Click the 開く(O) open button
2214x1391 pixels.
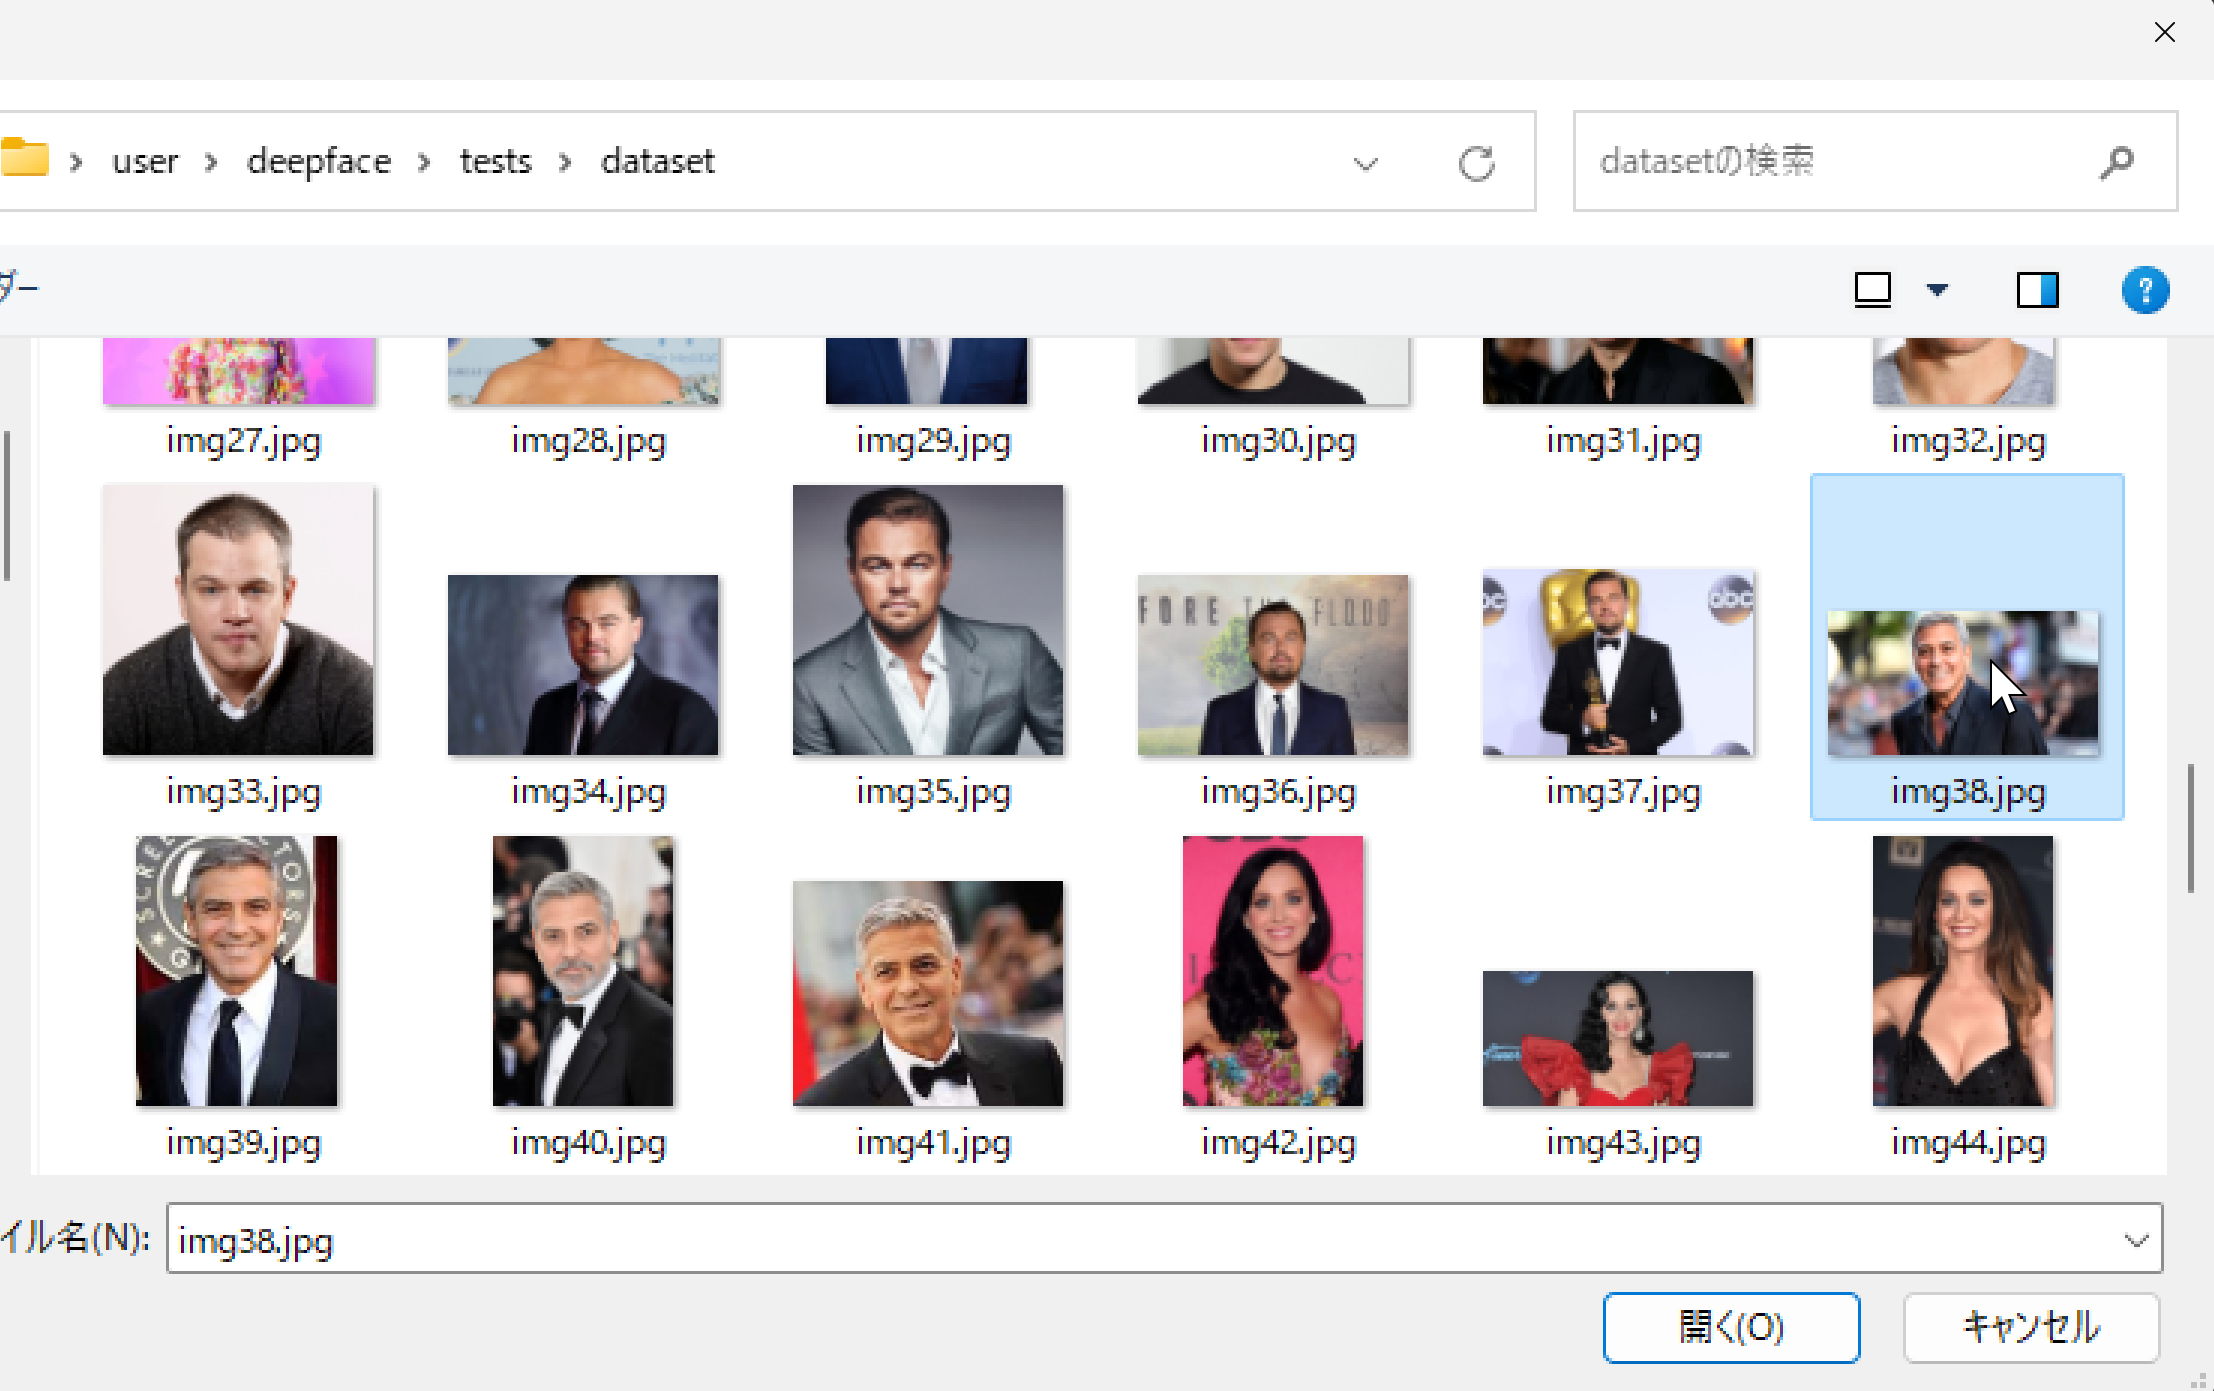pyautogui.click(x=1731, y=1327)
